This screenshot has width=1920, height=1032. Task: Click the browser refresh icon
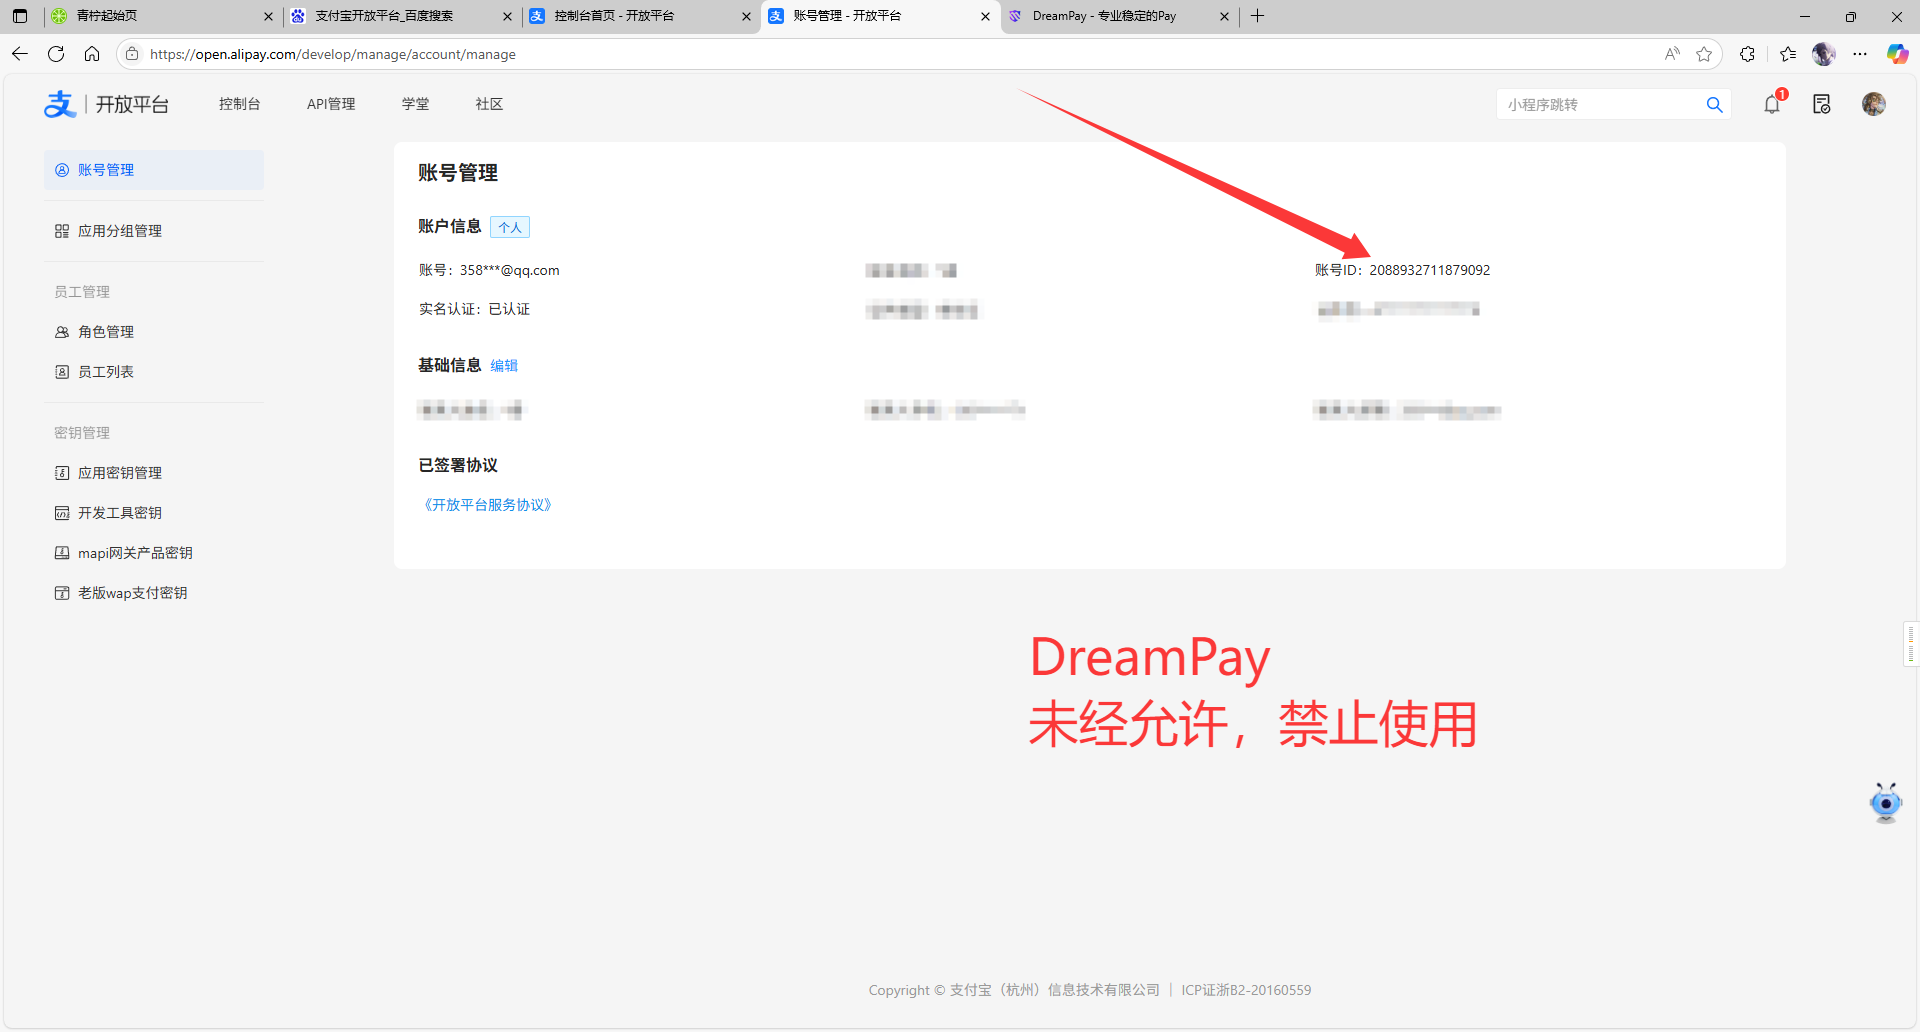(56, 54)
